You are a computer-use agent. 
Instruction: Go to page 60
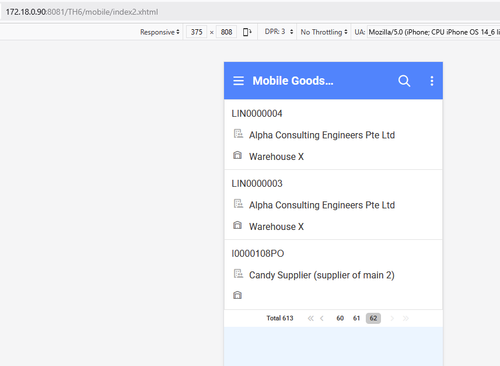(x=340, y=318)
